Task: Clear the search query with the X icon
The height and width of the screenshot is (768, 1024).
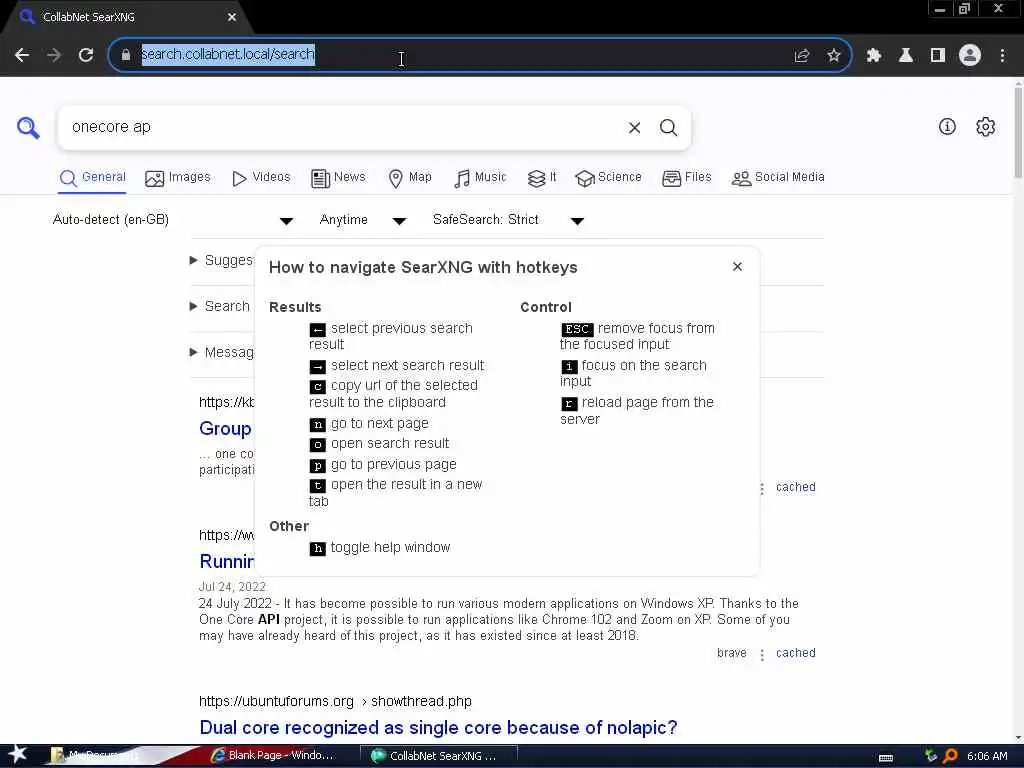Action: 634,127
